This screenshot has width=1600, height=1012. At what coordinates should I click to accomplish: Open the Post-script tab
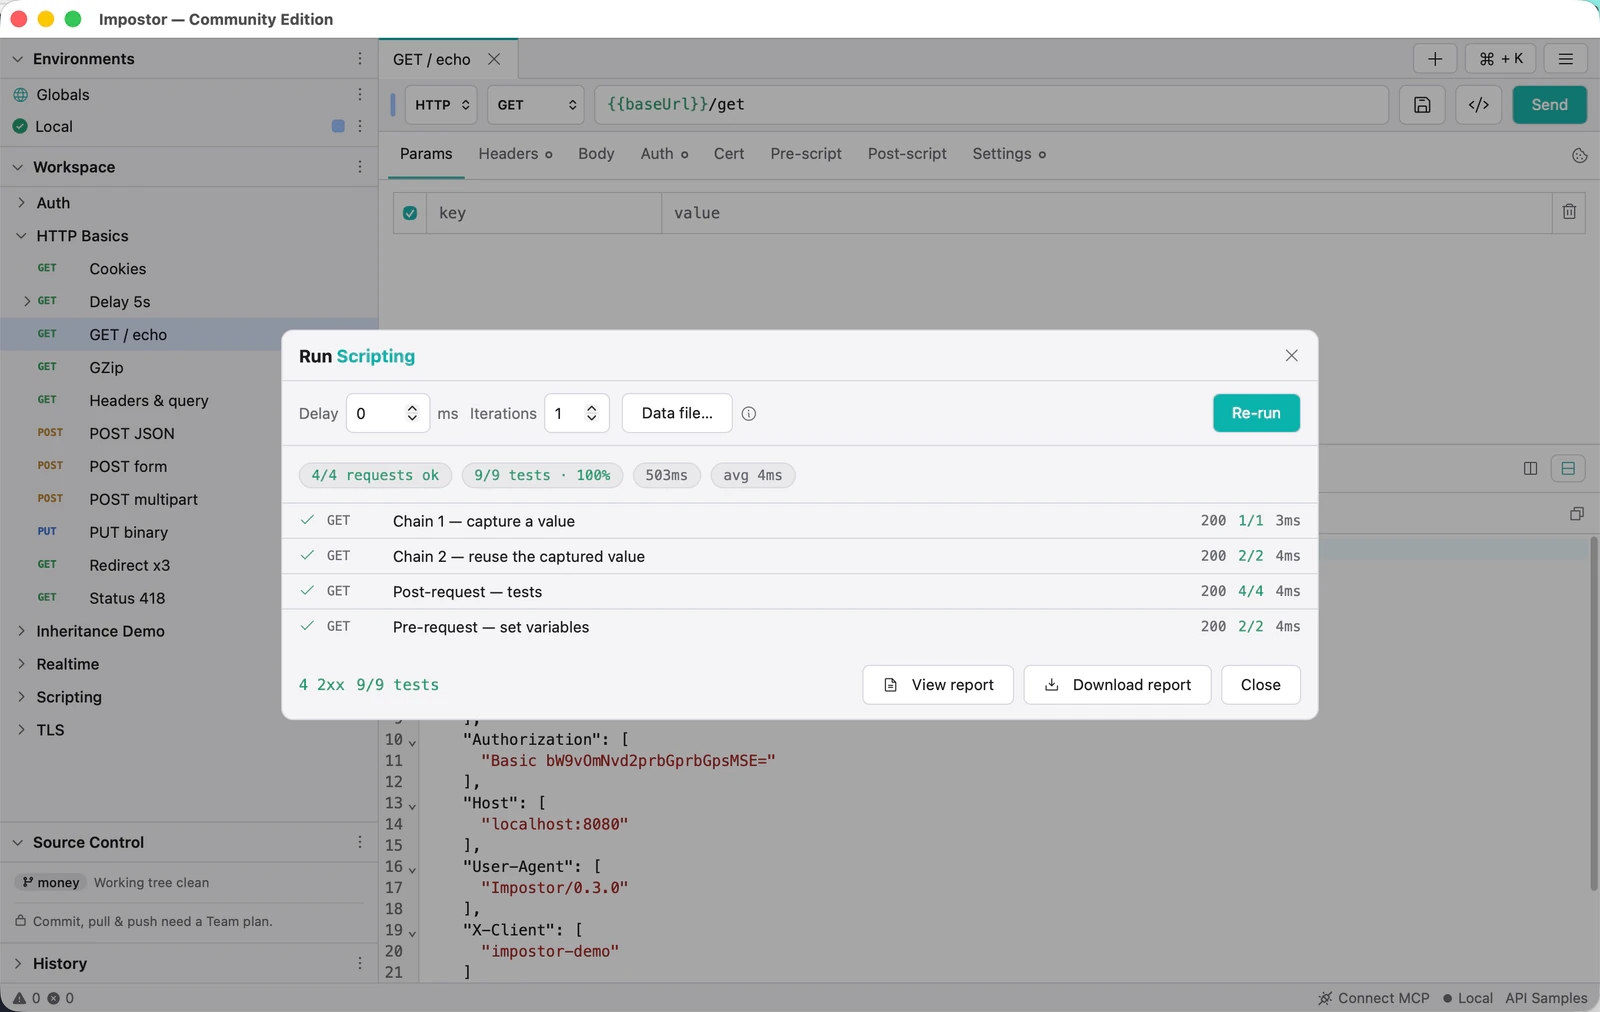[907, 154]
